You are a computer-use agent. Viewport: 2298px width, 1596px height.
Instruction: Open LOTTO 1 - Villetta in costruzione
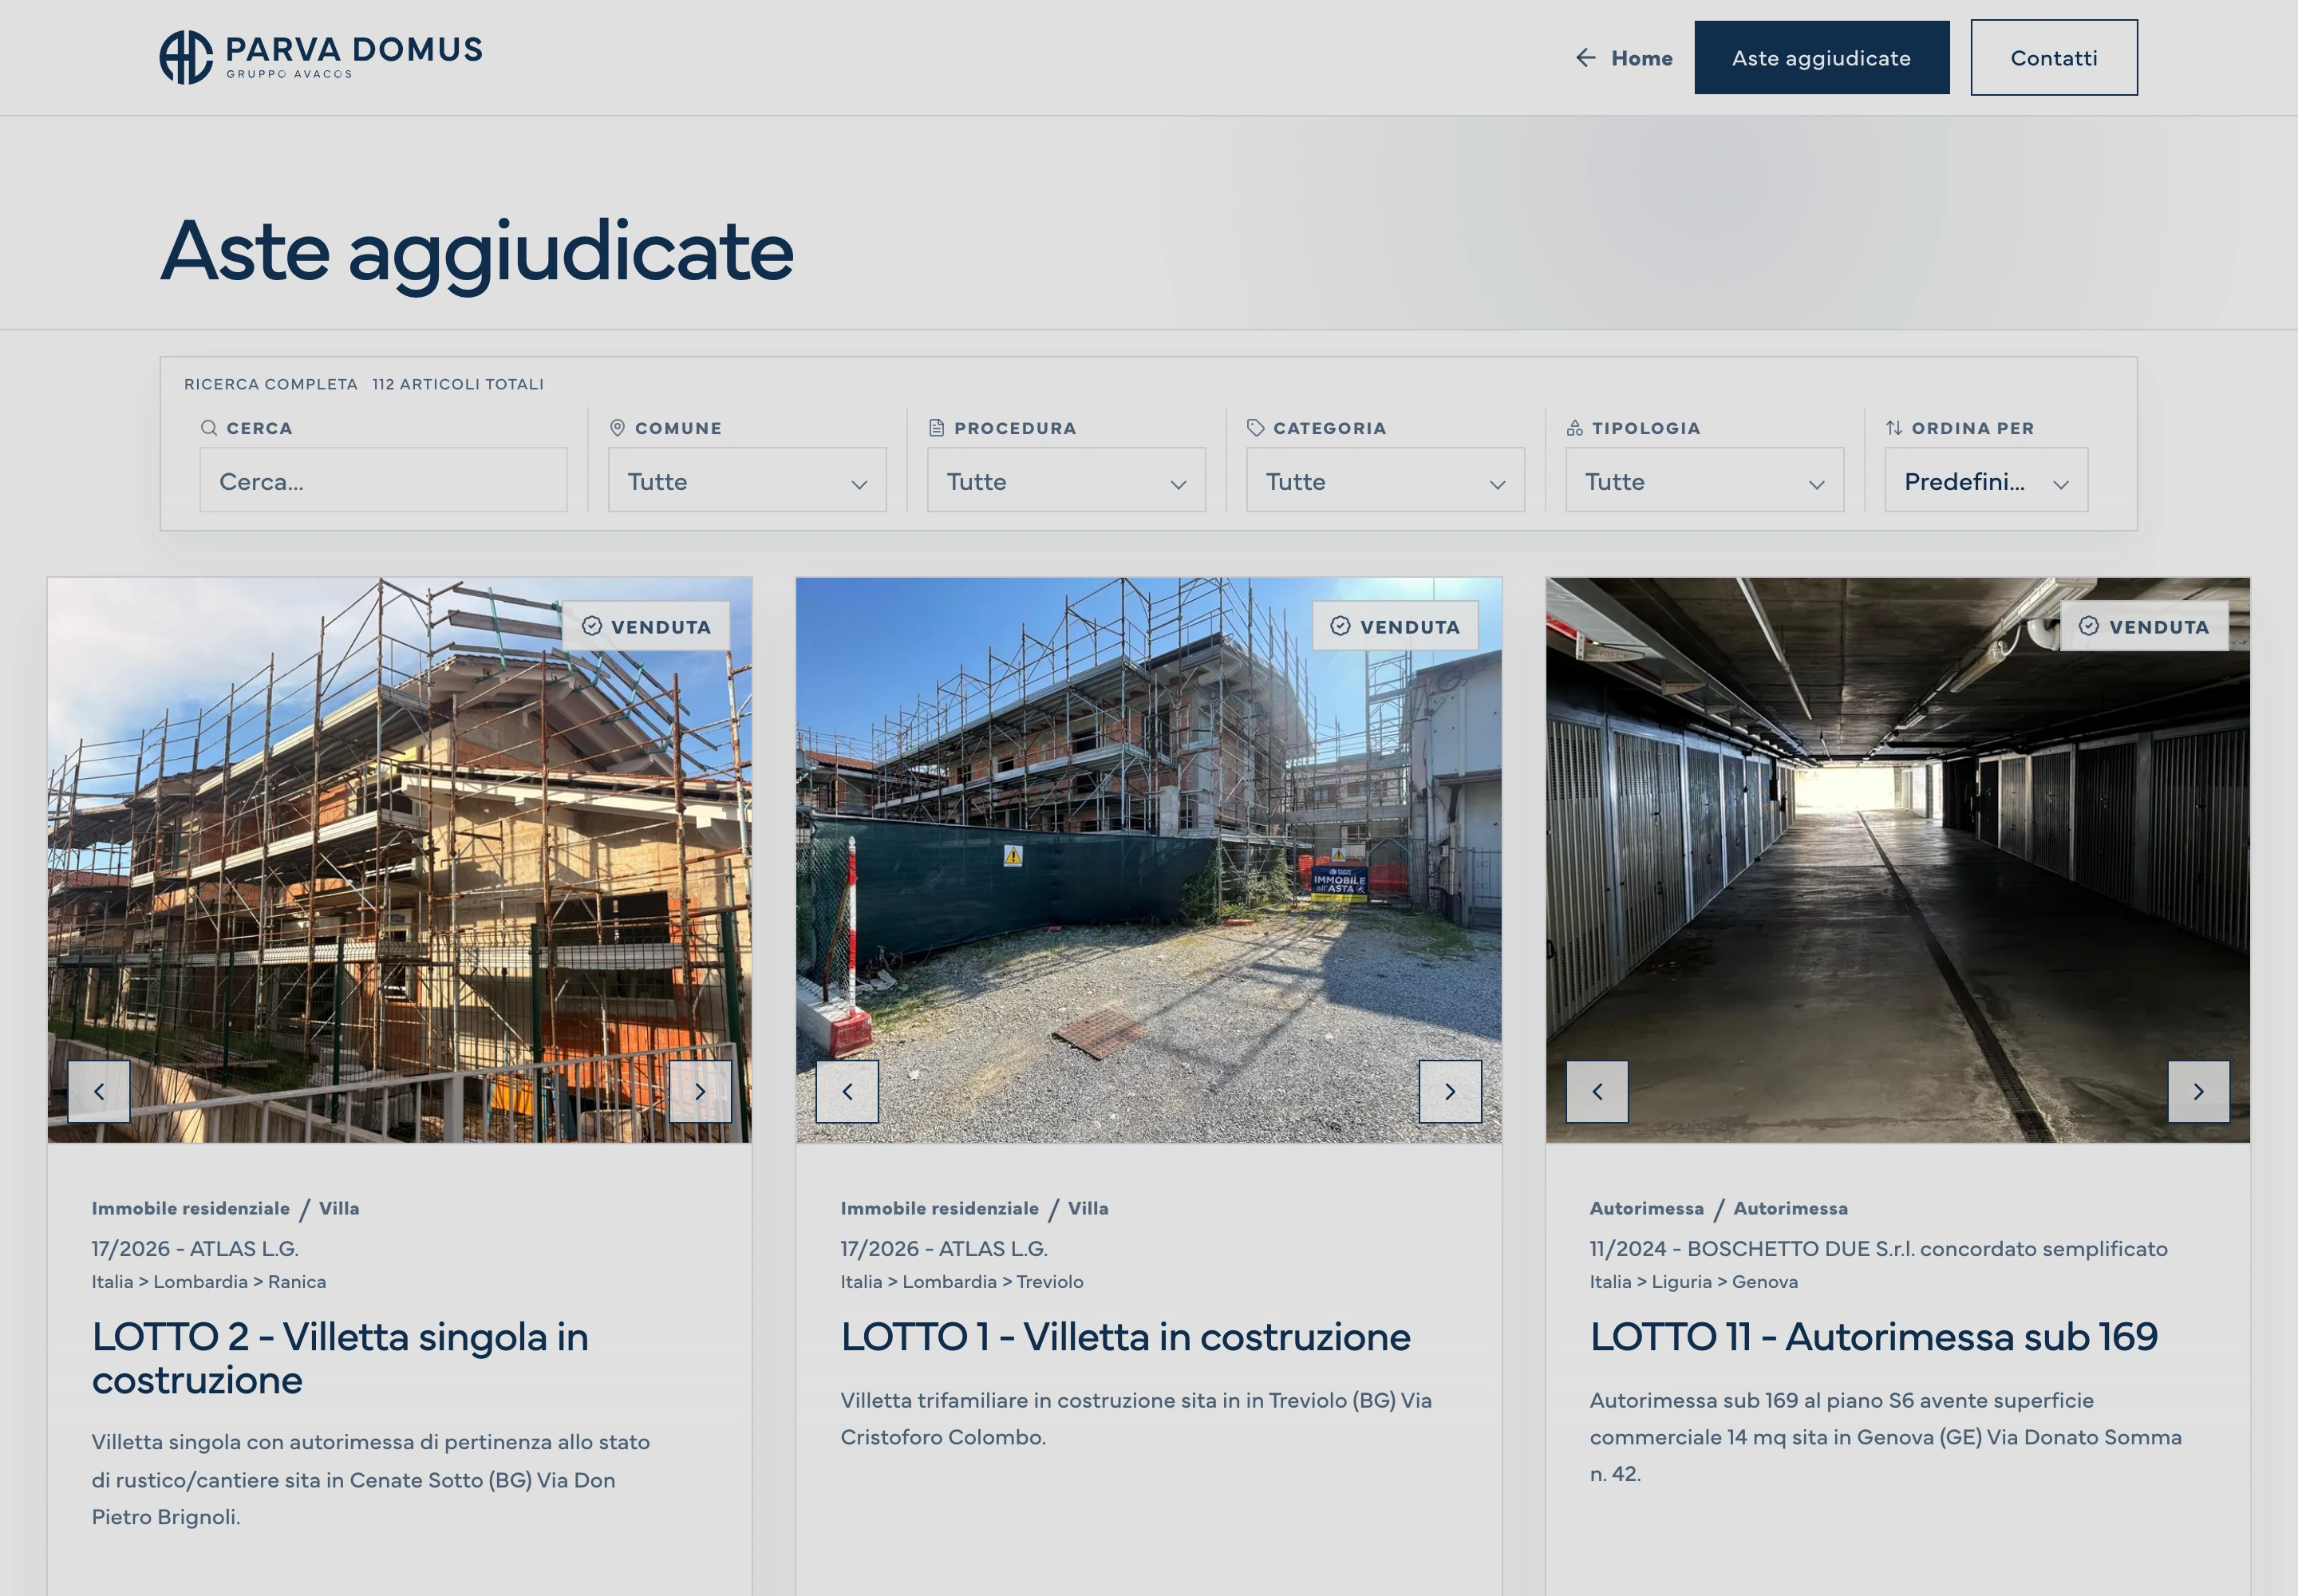(x=1125, y=1337)
